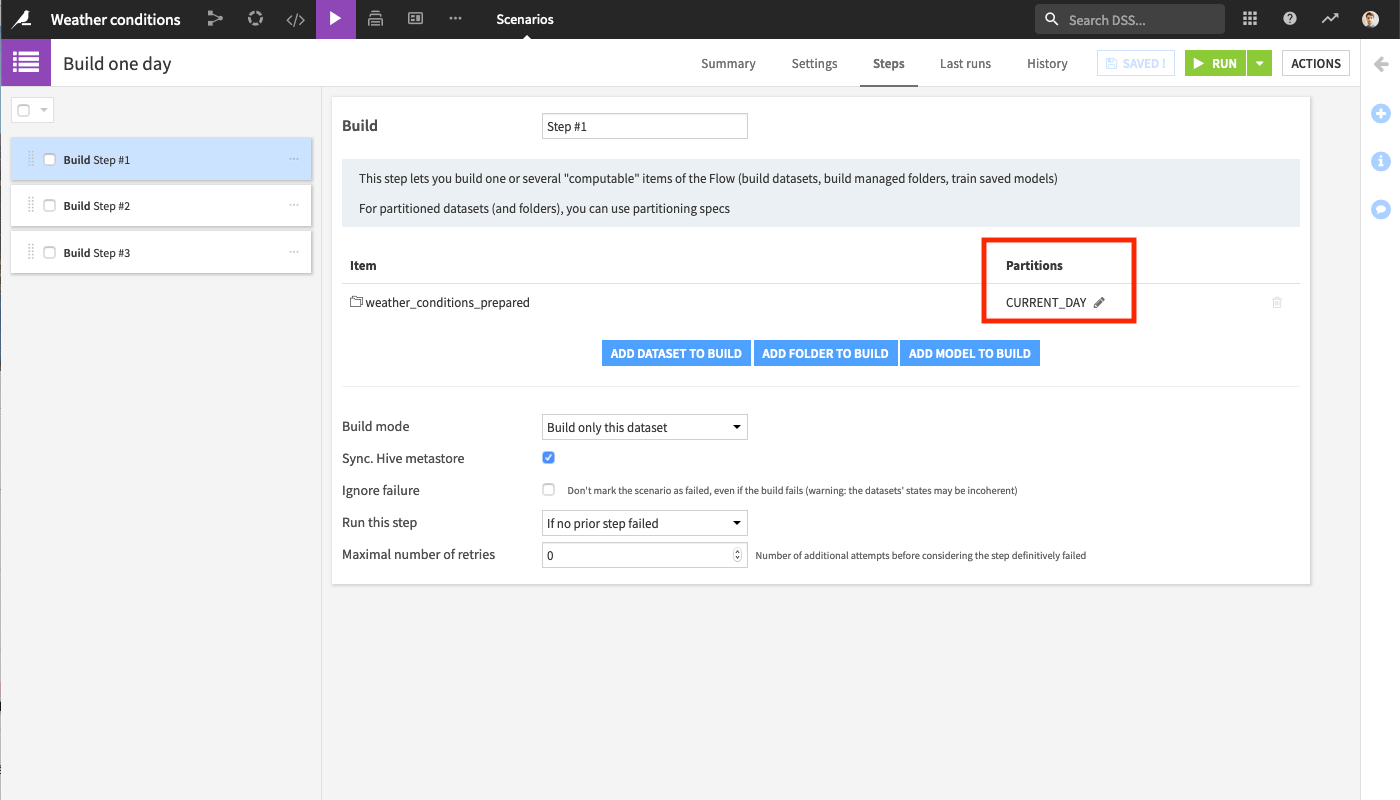The height and width of the screenshot is (800, 1400).
Task: Open Build Step #1 options ellipsis
Action: tap(294, 159)
